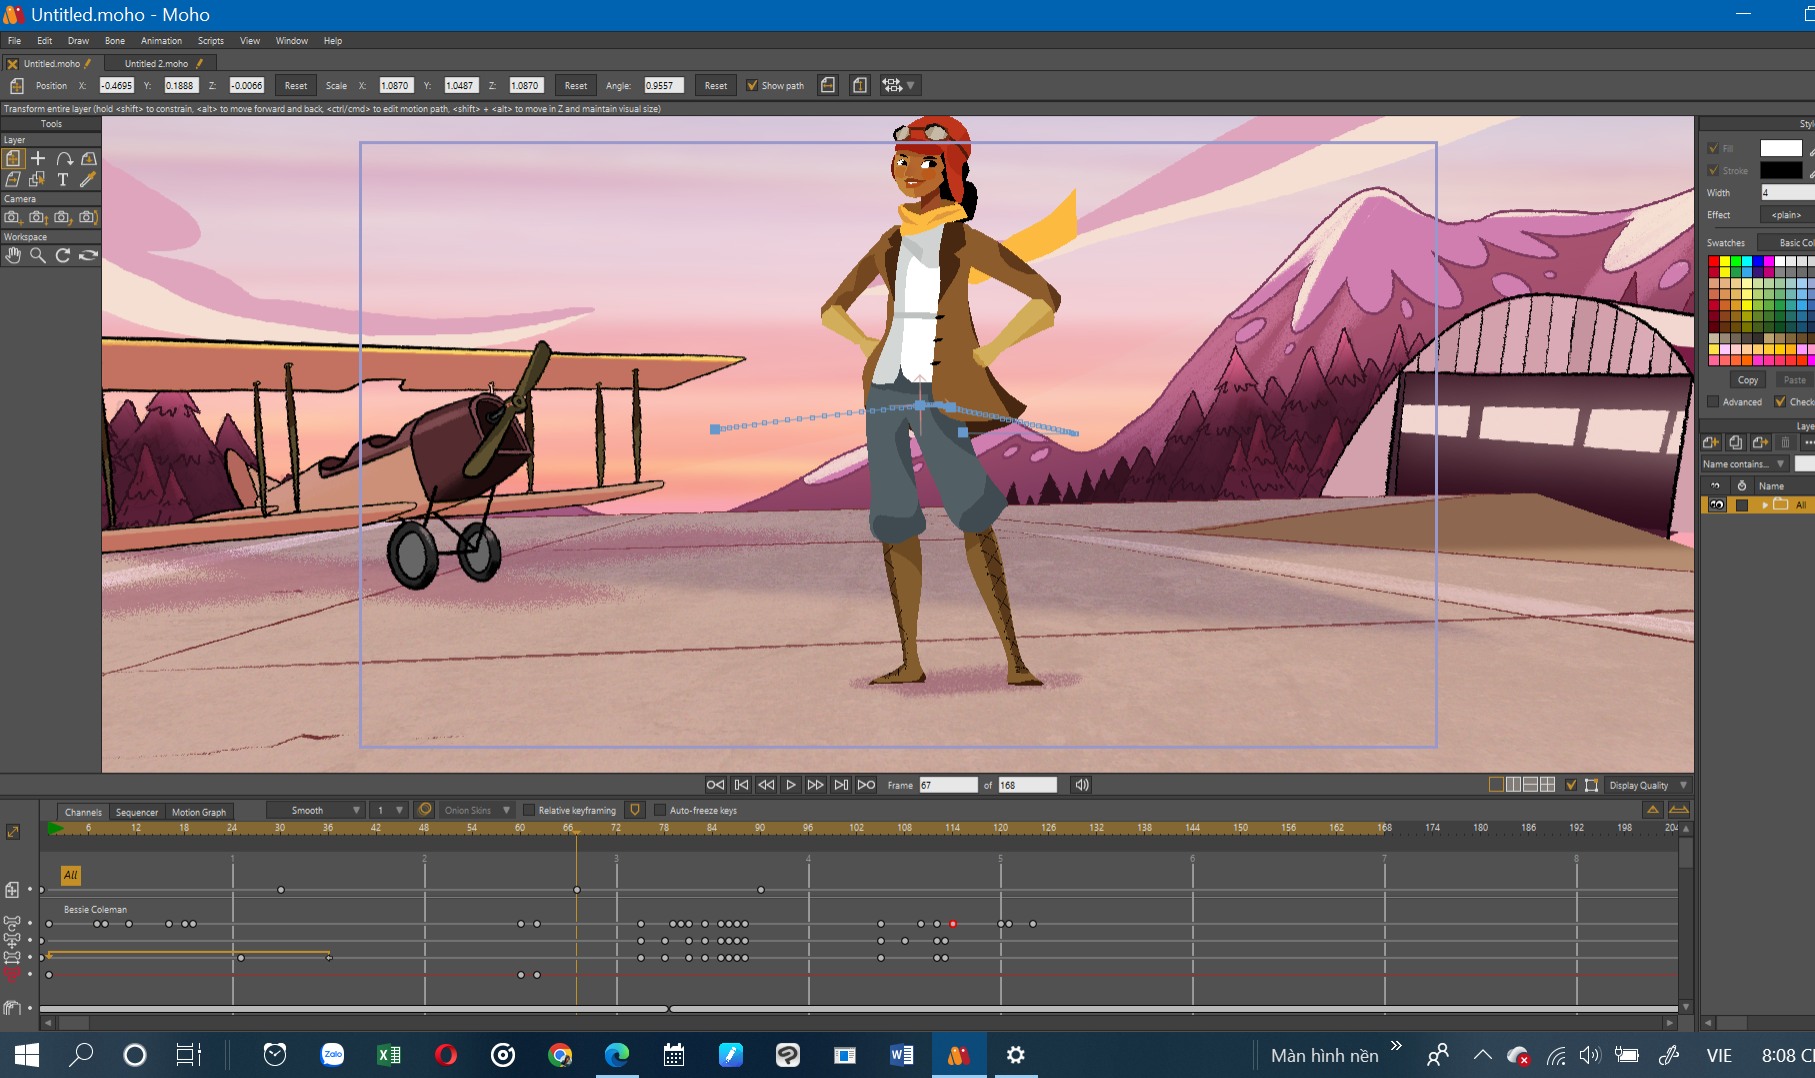Click Reset button next to Angle

pyautogui.click(x=716, y=86)
